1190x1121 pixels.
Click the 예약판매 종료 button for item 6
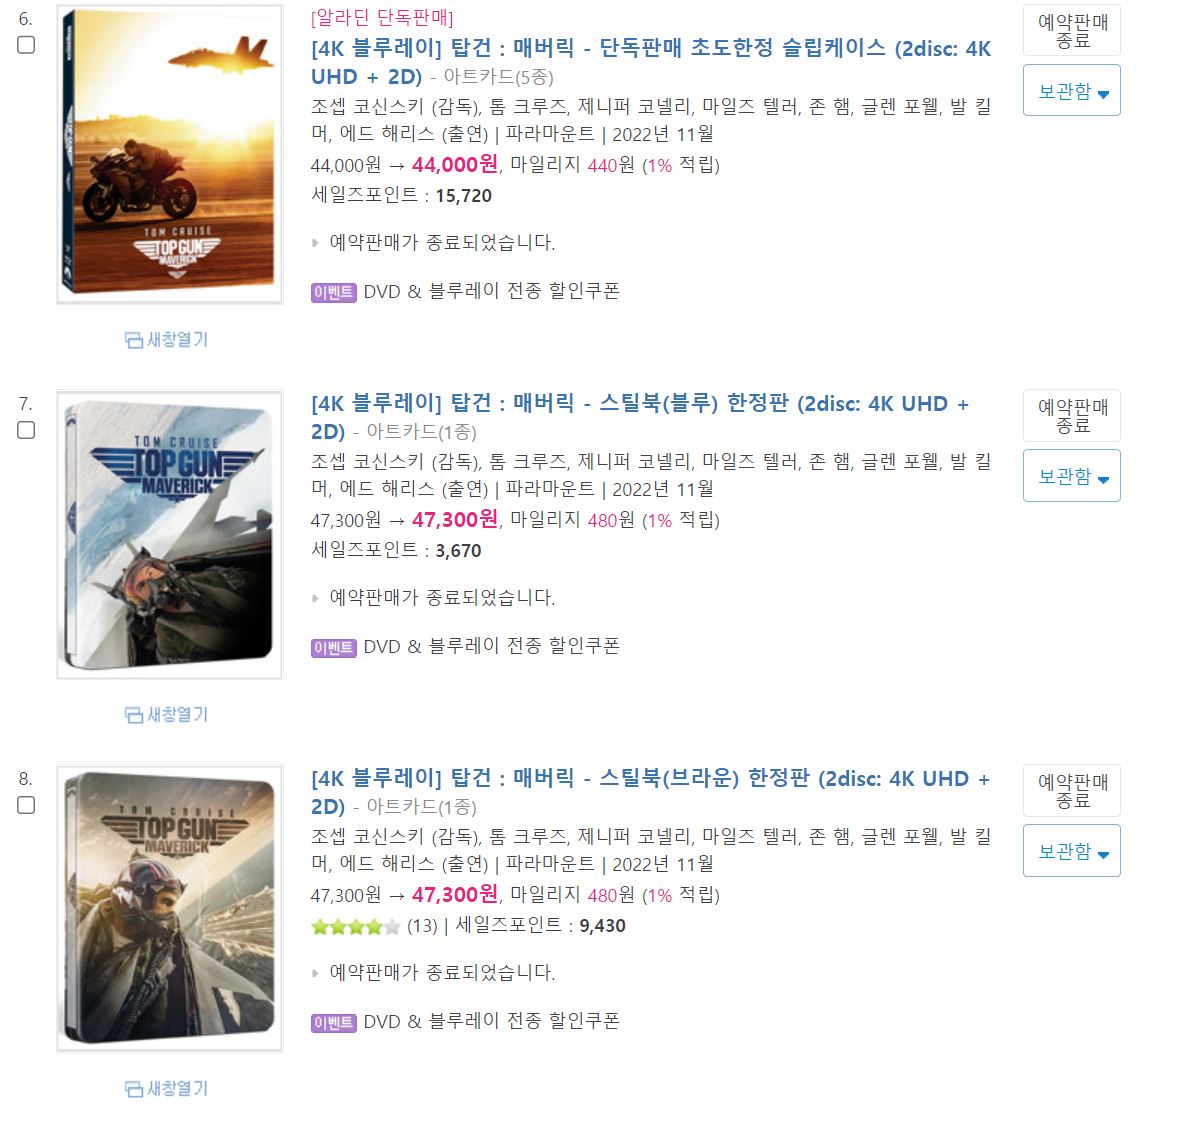tap(1071, 30)
